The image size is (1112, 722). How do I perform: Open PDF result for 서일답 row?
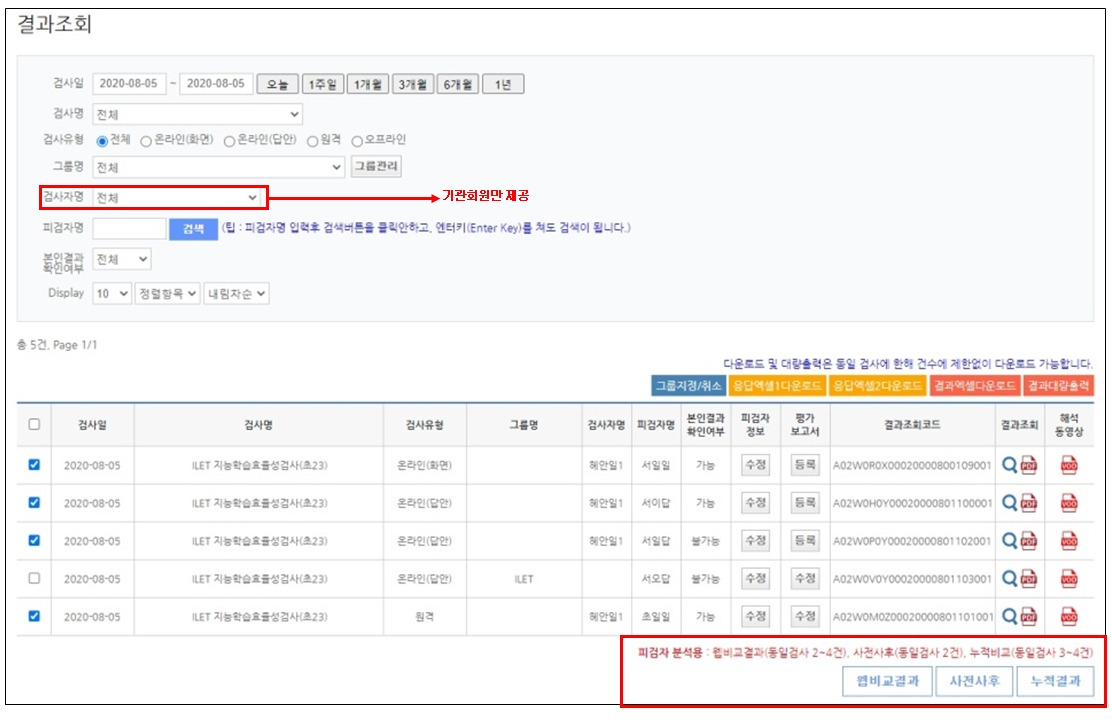tap(1028, 541)
